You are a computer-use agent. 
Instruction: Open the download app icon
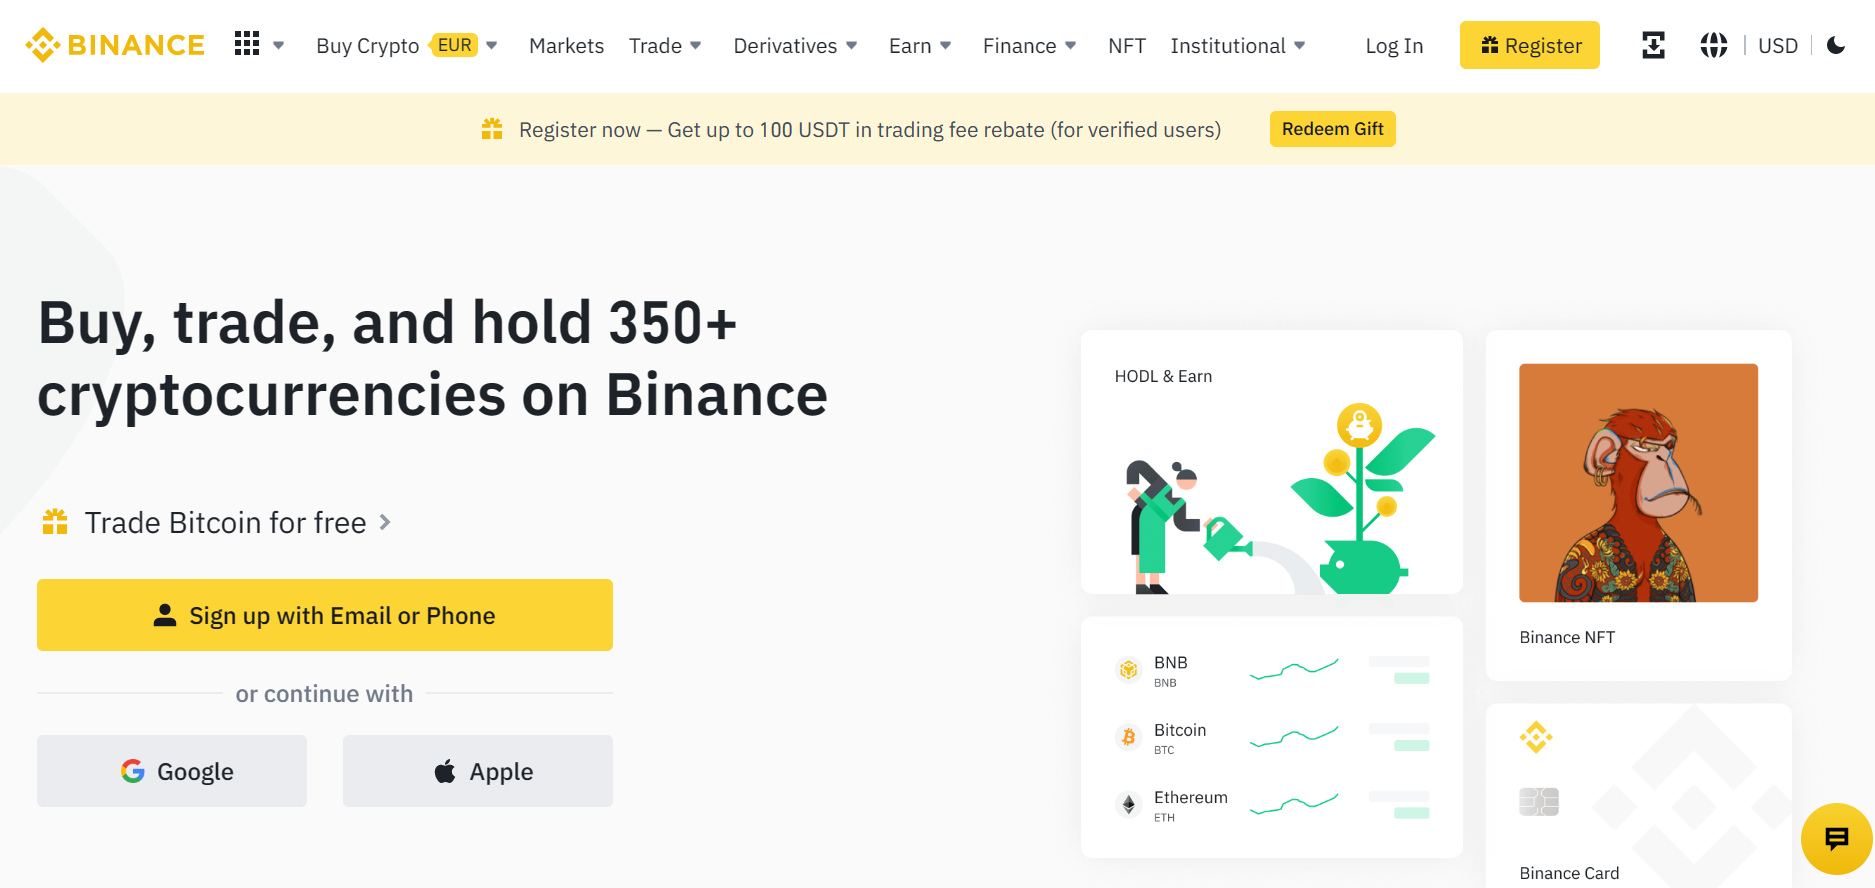[1653, 45]
